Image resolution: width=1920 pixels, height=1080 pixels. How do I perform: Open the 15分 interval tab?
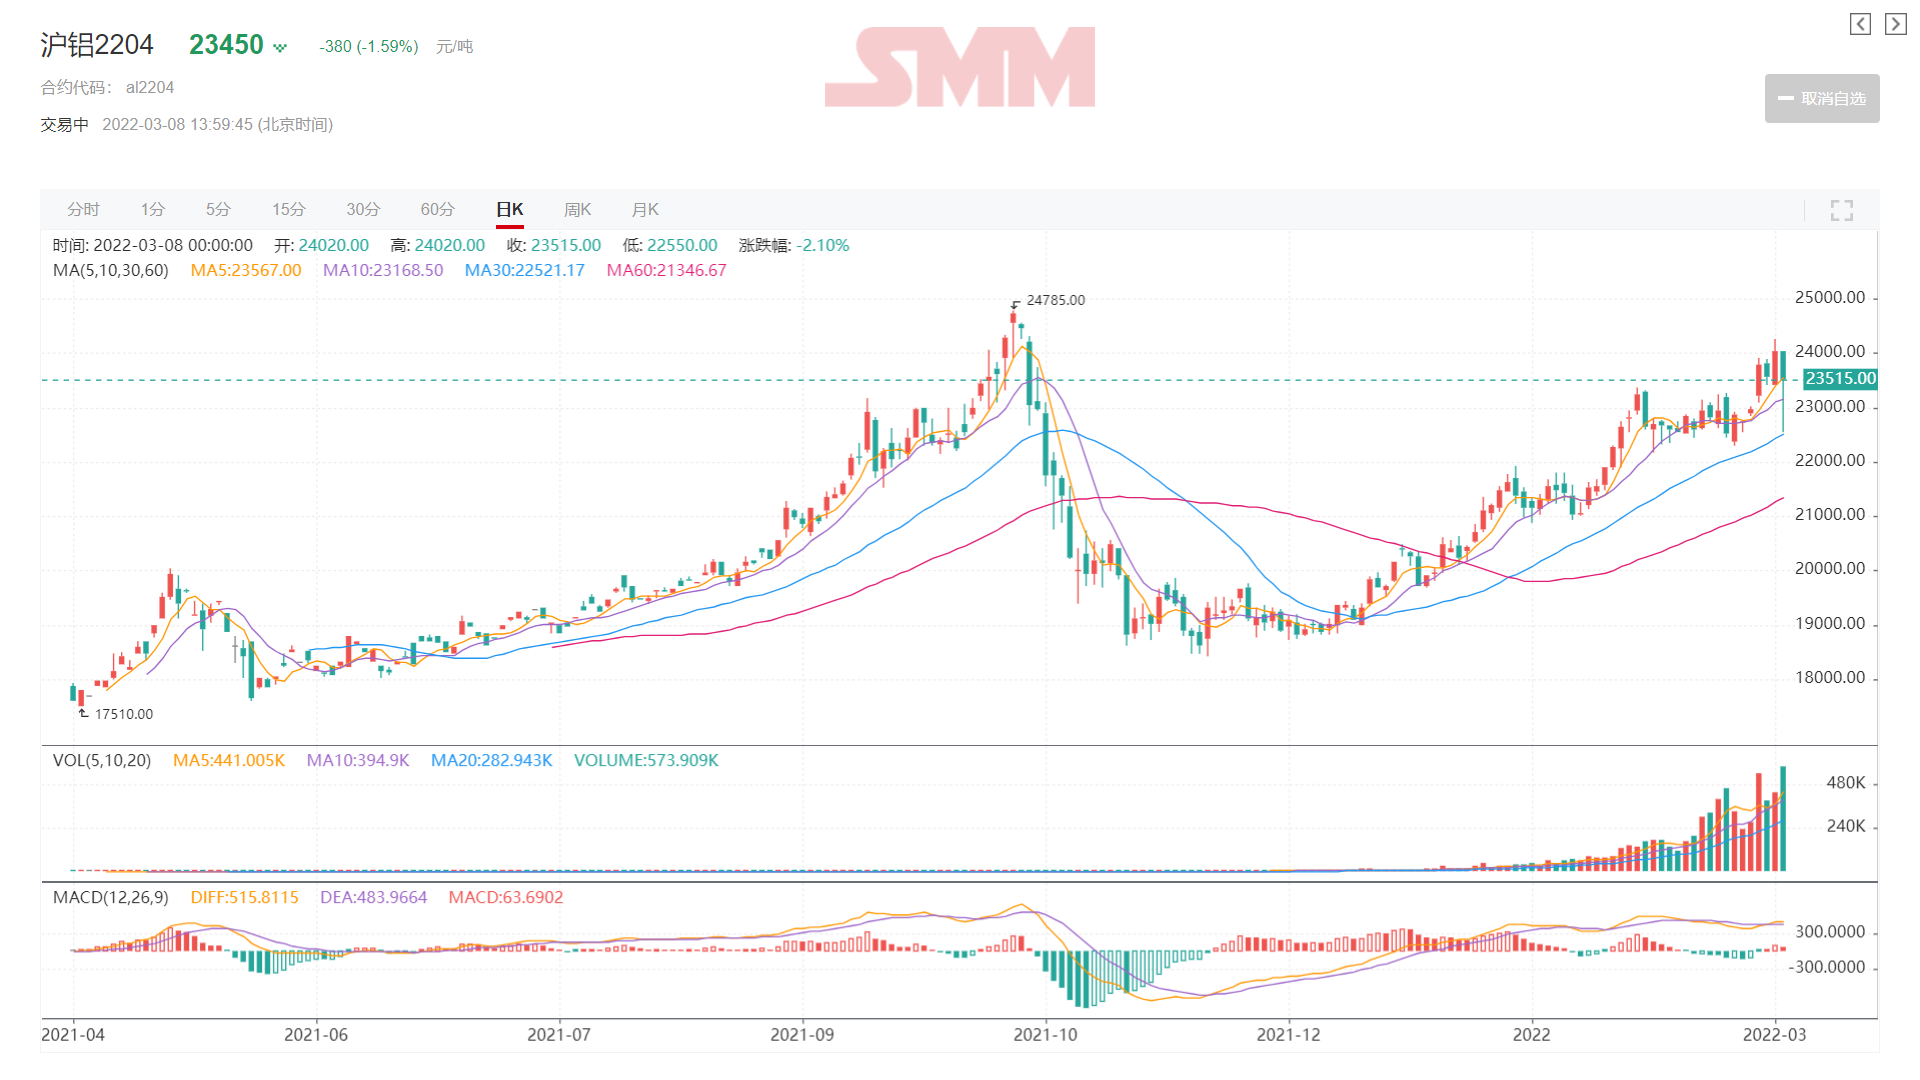tap(289, 209)
